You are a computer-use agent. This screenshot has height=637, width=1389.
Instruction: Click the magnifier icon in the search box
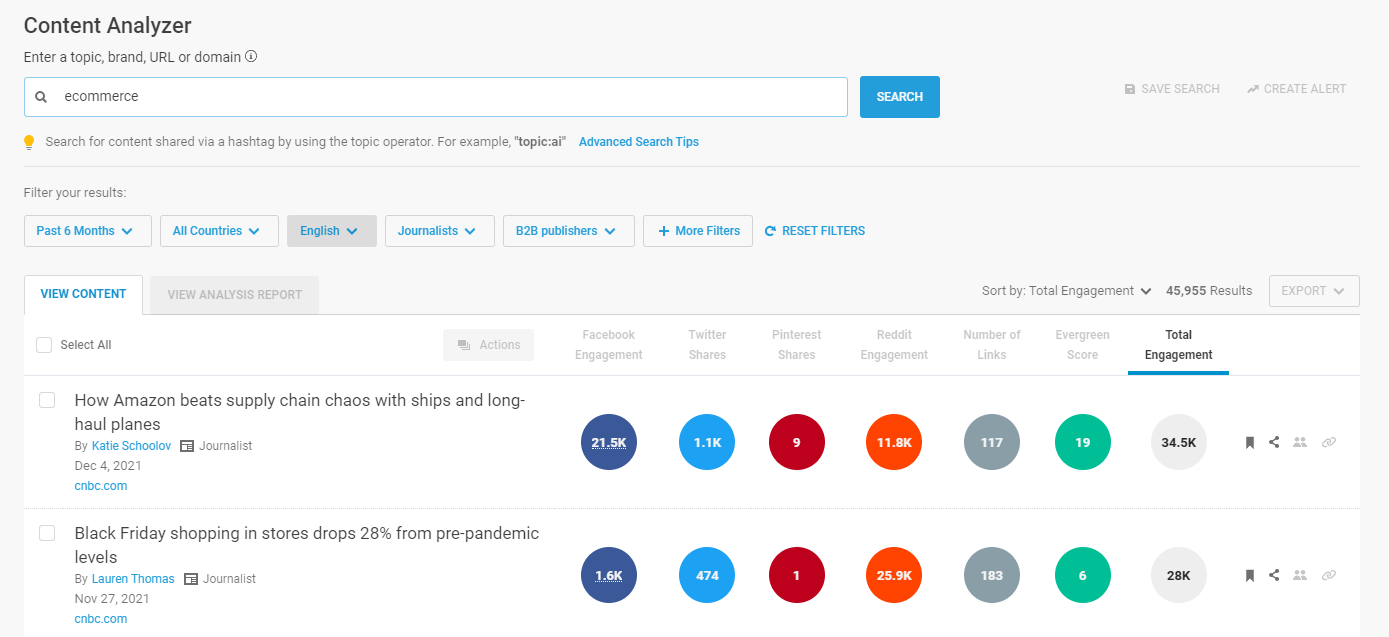click(41, 97)
